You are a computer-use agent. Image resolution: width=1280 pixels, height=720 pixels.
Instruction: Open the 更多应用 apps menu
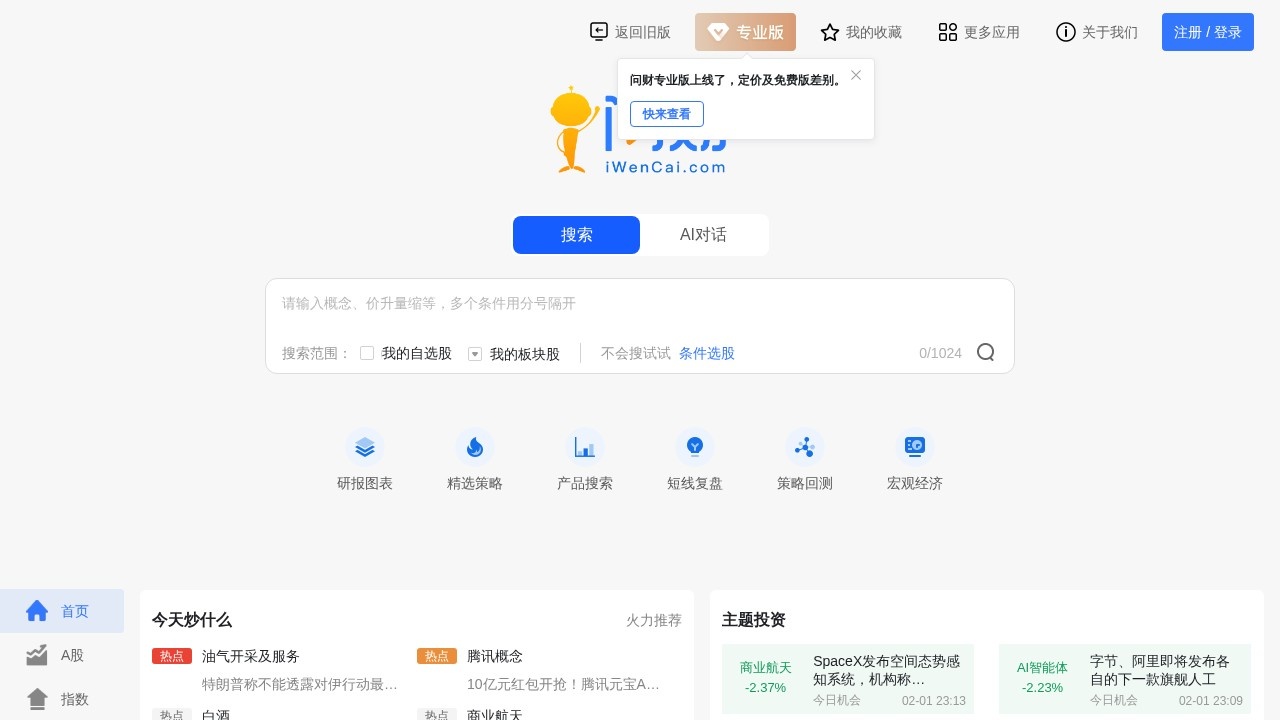point(978,32)
